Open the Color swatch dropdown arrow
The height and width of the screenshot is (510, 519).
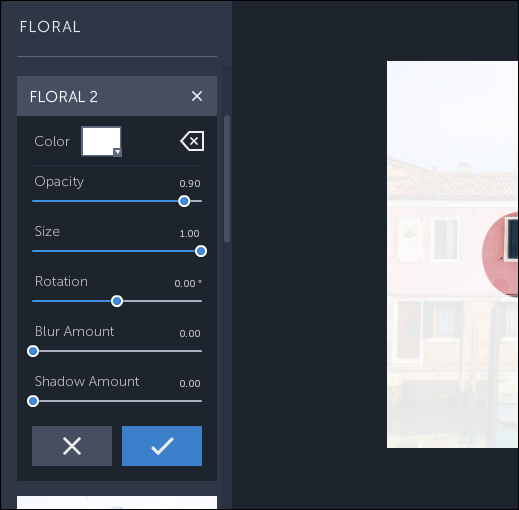tap(117, 152)
